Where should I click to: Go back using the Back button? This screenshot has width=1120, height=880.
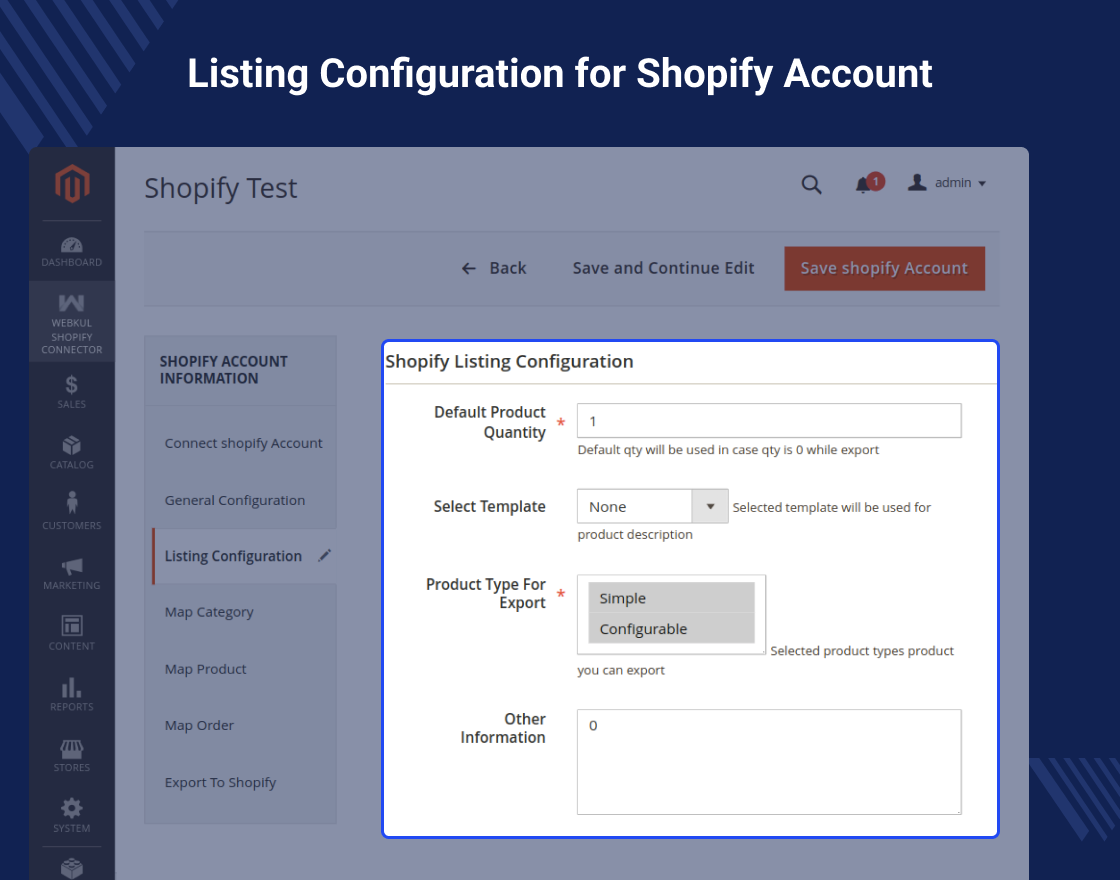494,268
